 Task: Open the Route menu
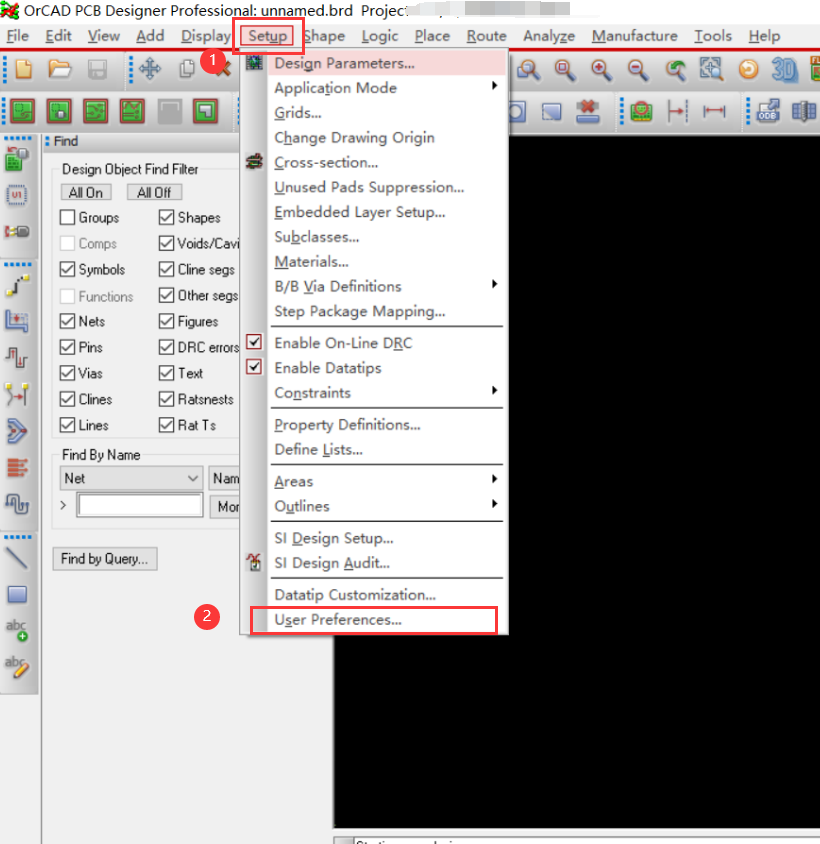[486, 36]
